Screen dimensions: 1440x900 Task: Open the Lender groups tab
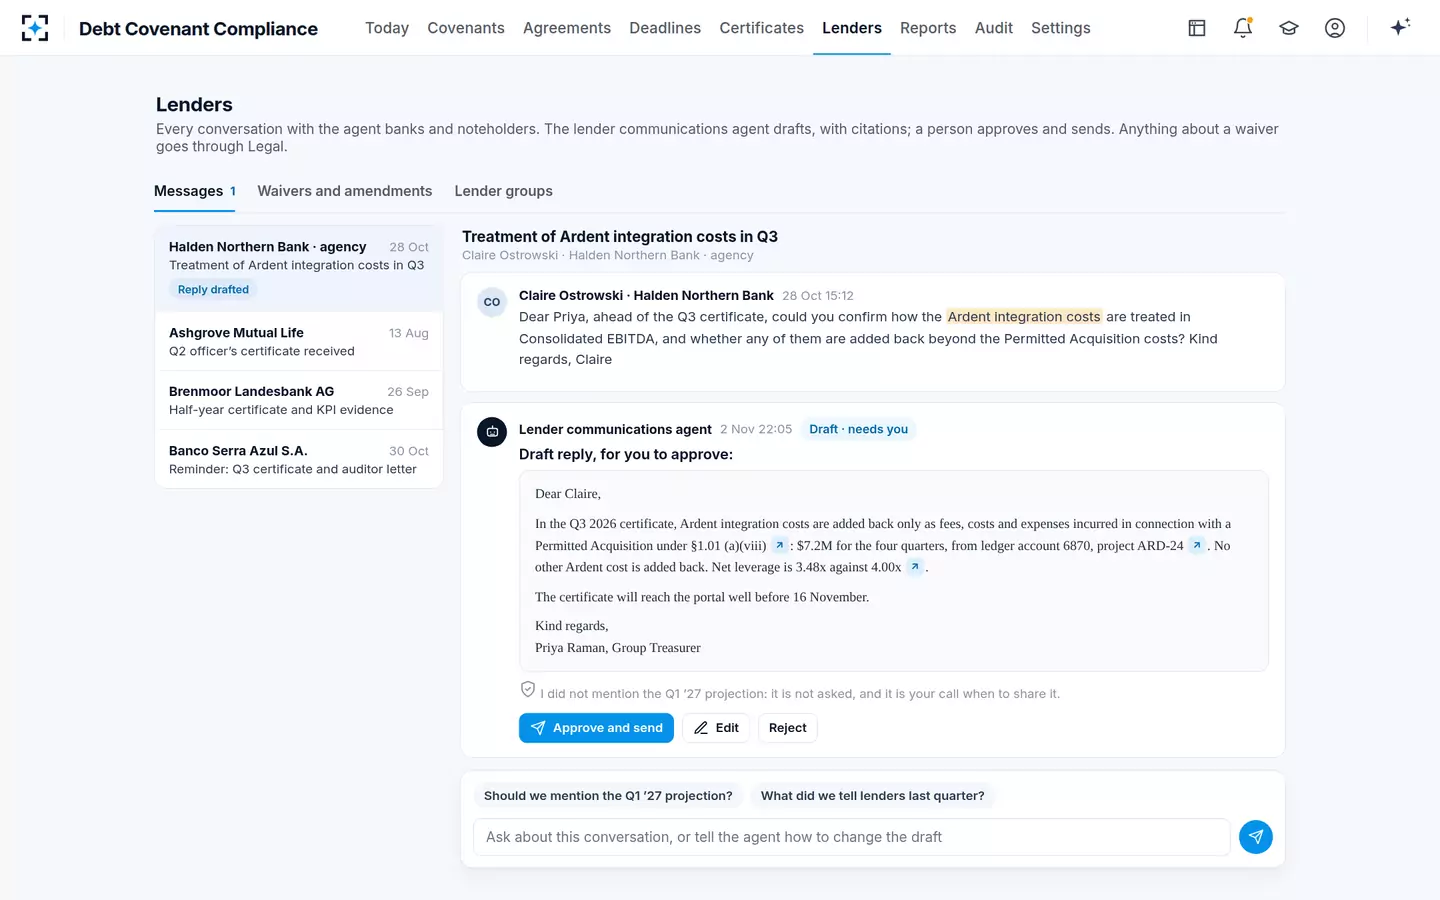point(504,191)
